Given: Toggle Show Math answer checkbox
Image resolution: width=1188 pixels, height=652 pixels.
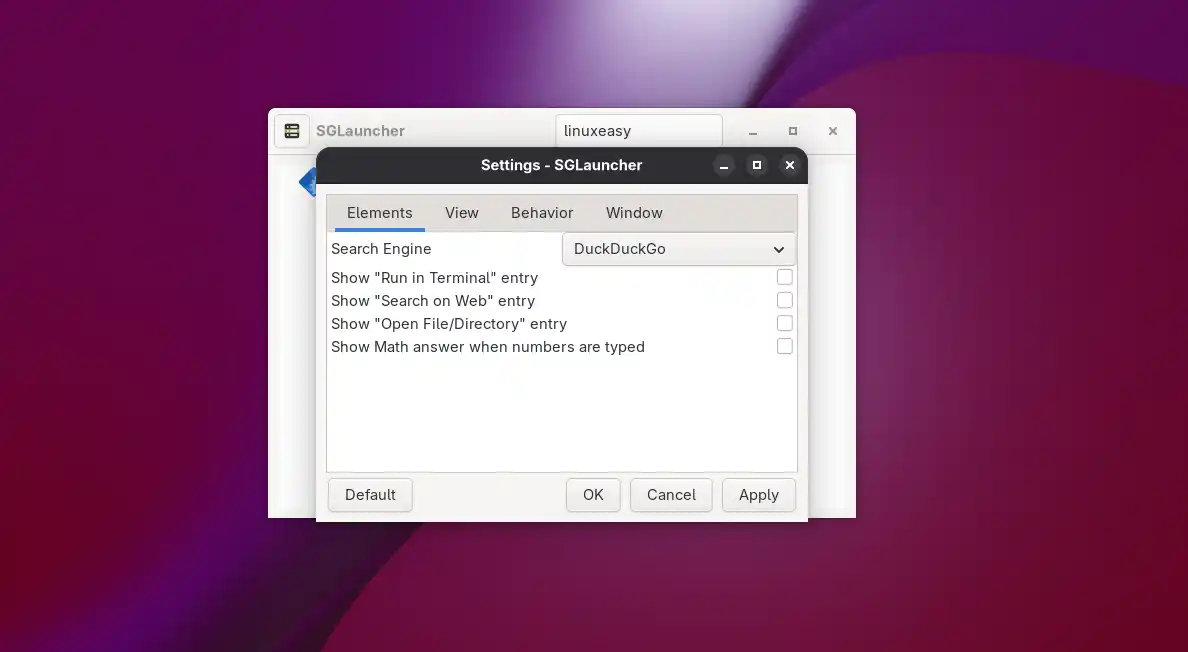Looking at the screenshot, I should coord(785,346).
